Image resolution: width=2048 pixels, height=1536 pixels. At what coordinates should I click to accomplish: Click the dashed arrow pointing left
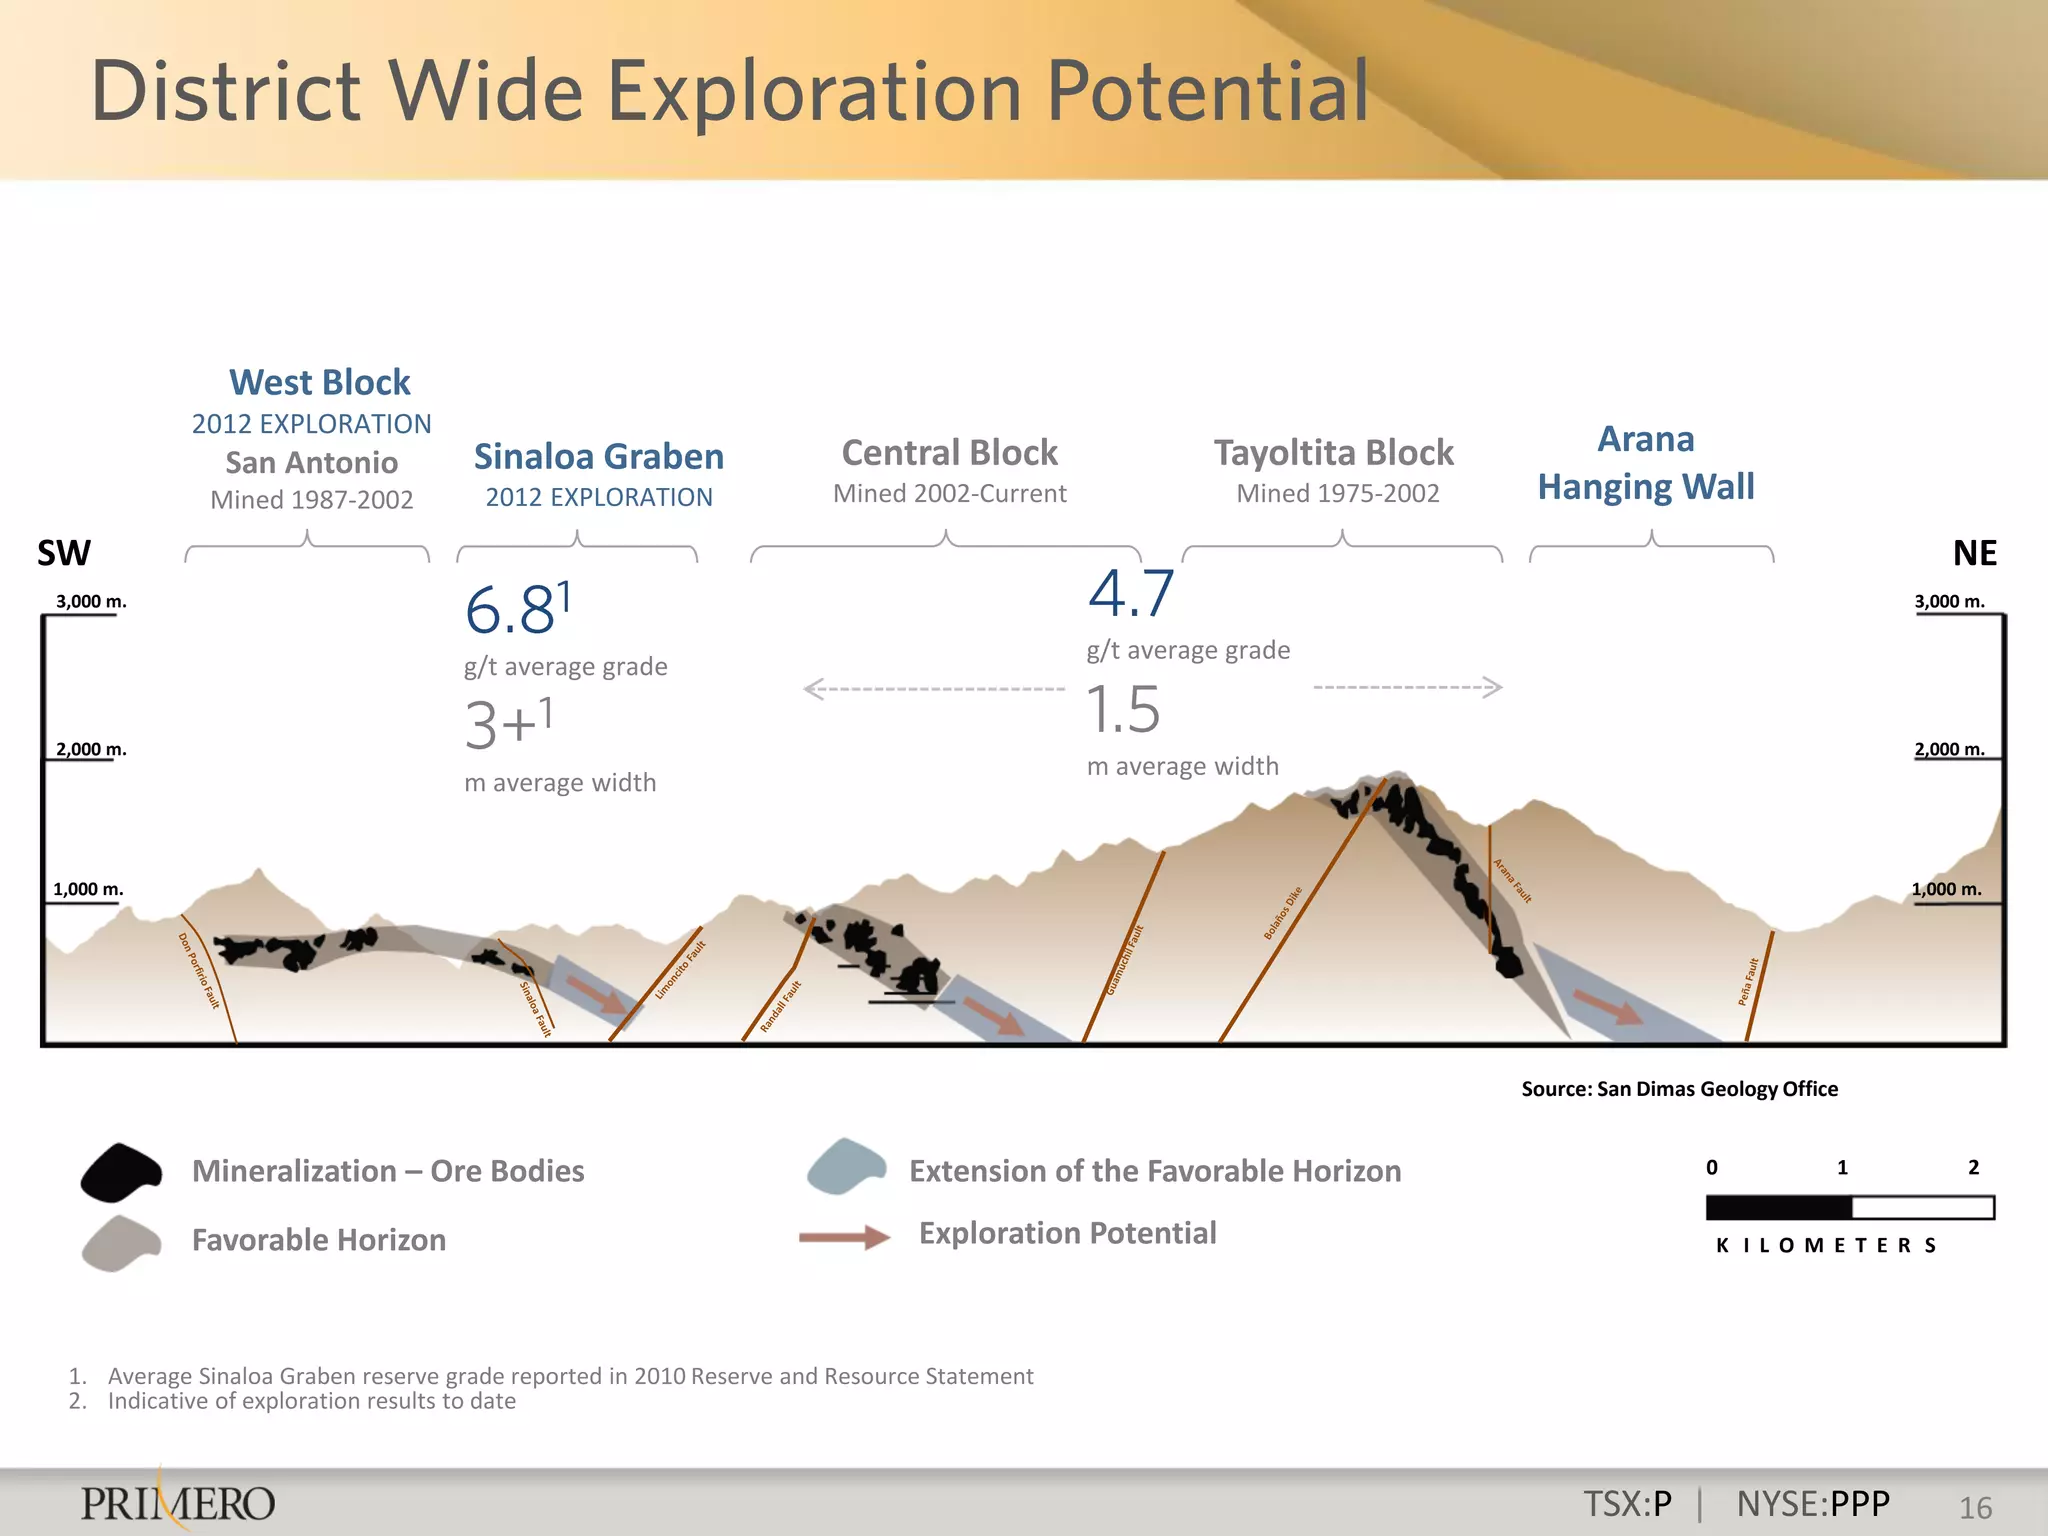tap(933, 689)
